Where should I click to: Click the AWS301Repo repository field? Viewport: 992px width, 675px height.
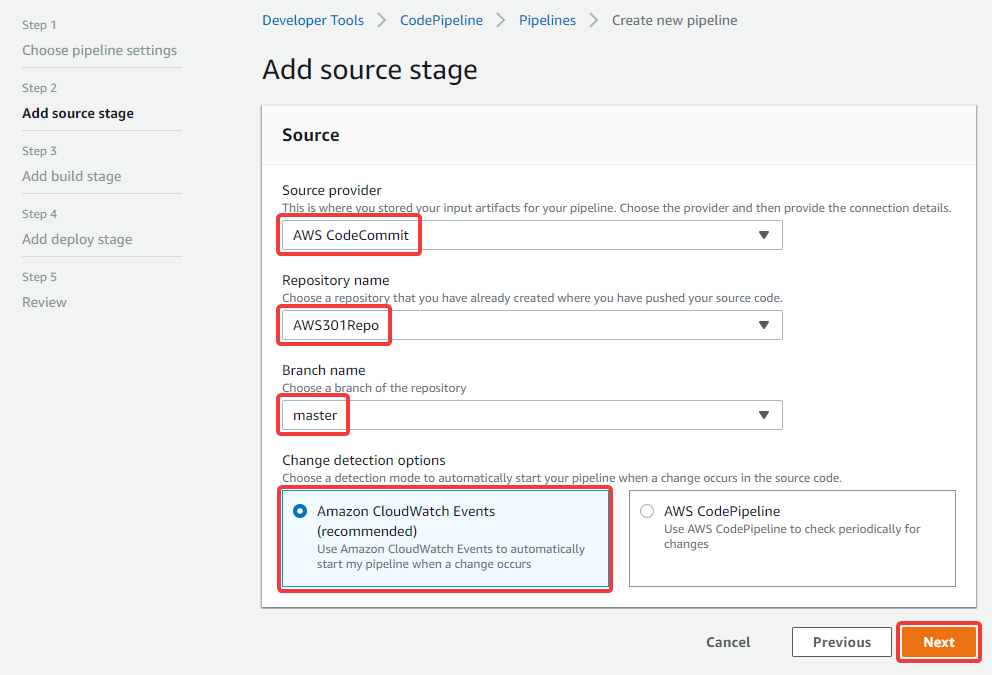[x=532, y=325]
